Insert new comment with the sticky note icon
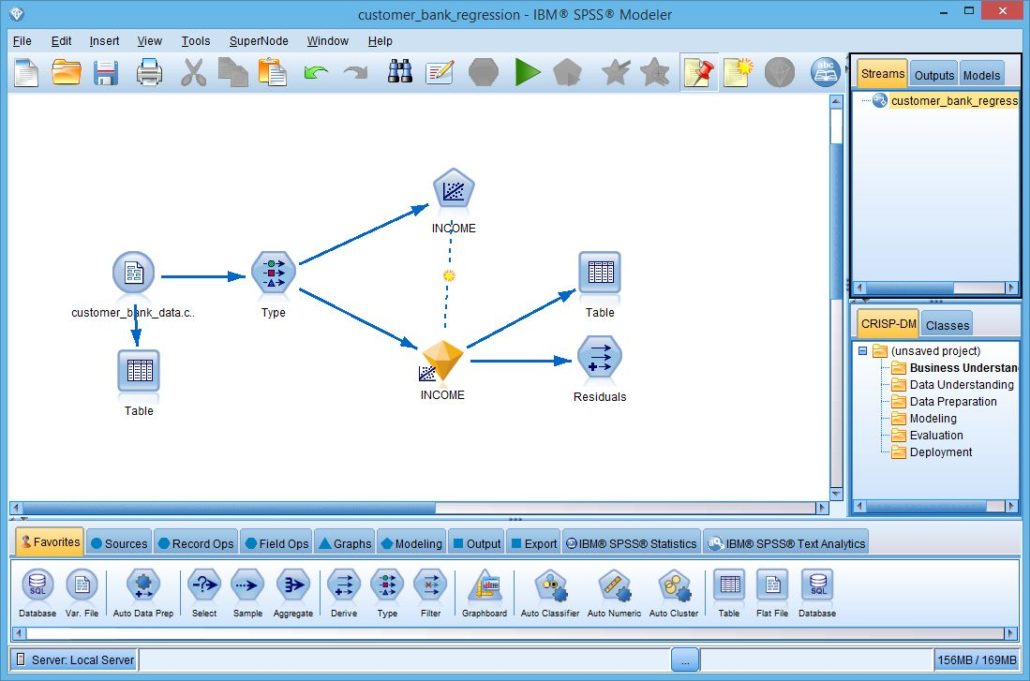This screenshot has height=681, width=1030. coord(738,72)
